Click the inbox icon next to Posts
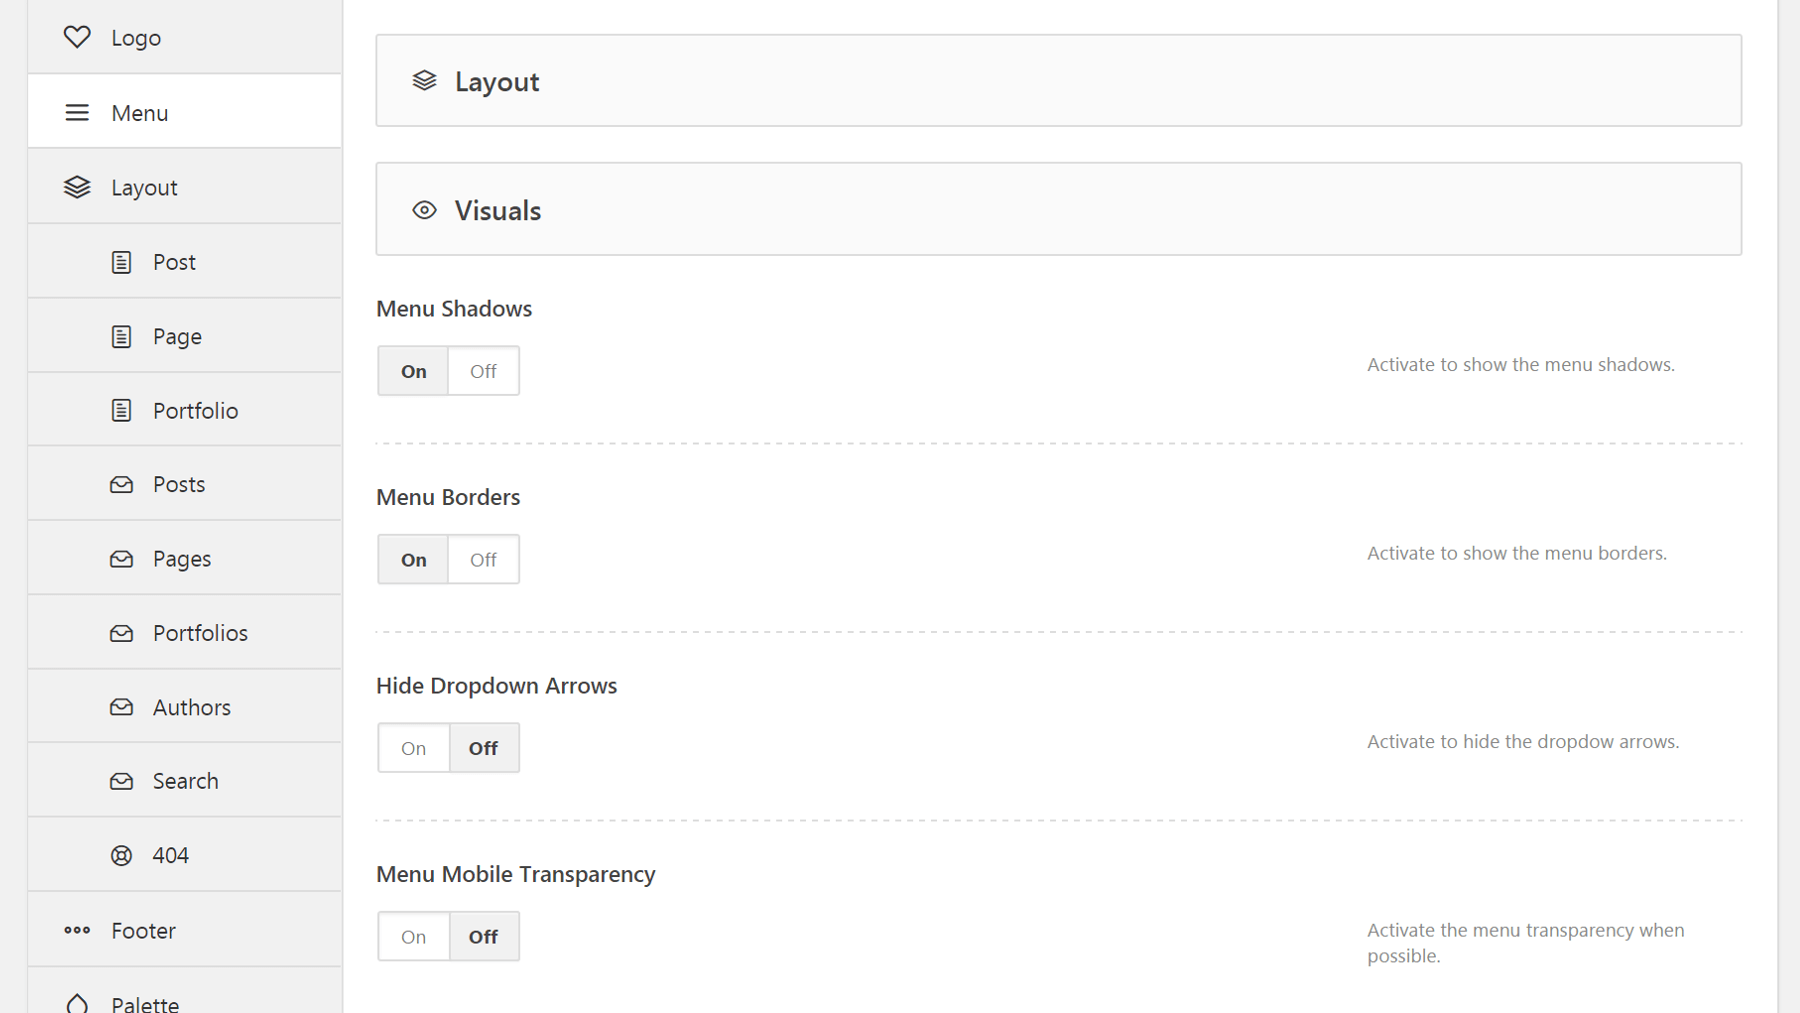 click(121, 484)
